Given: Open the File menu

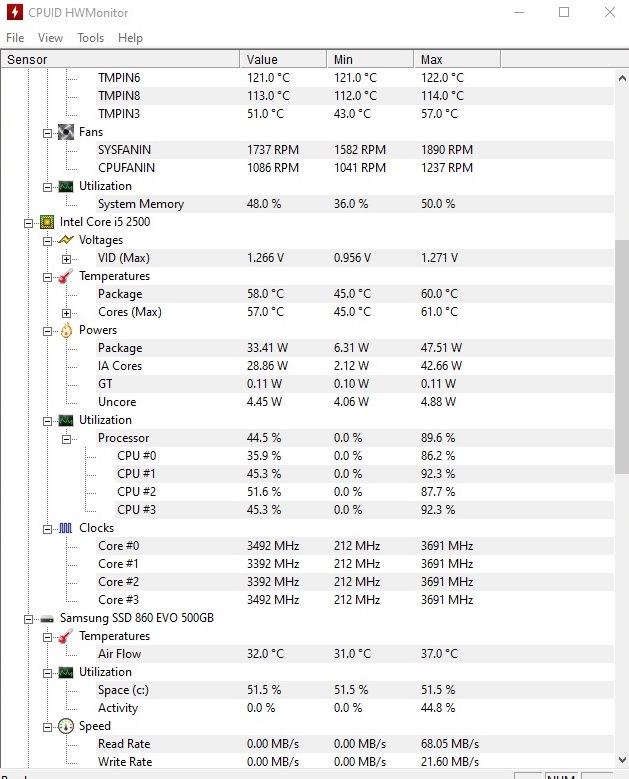Looking at the screenshot, I should click(x=15, y=38).
